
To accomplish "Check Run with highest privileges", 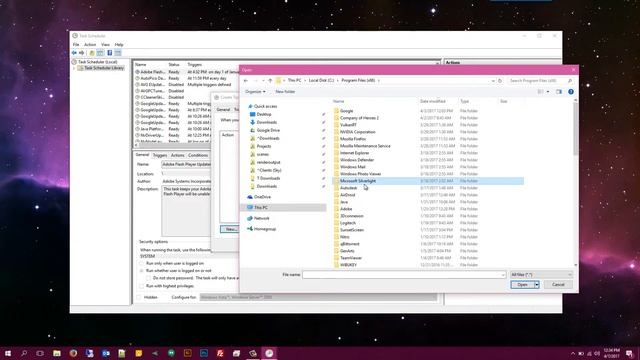I will point(142,286).
